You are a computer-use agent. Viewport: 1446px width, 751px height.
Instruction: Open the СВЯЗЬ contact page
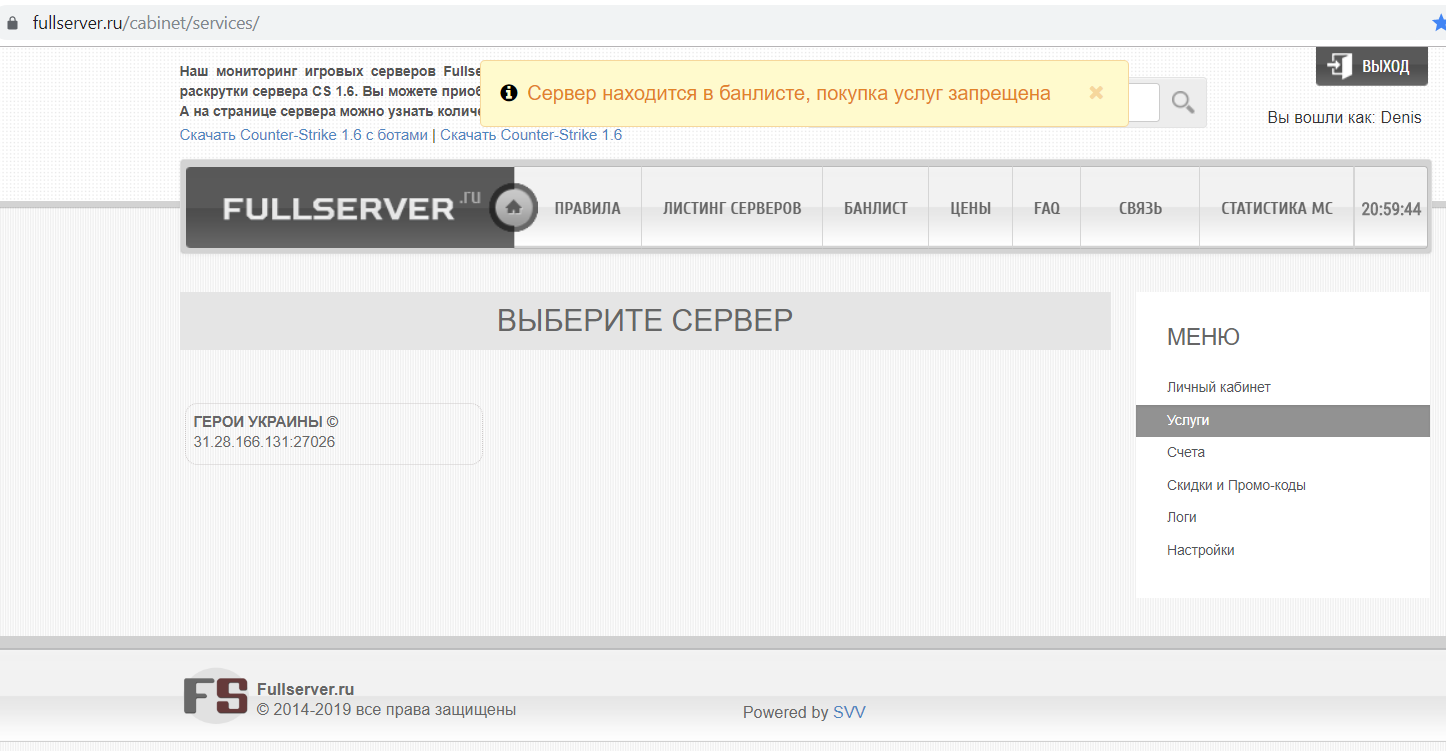coord(1140,208)
